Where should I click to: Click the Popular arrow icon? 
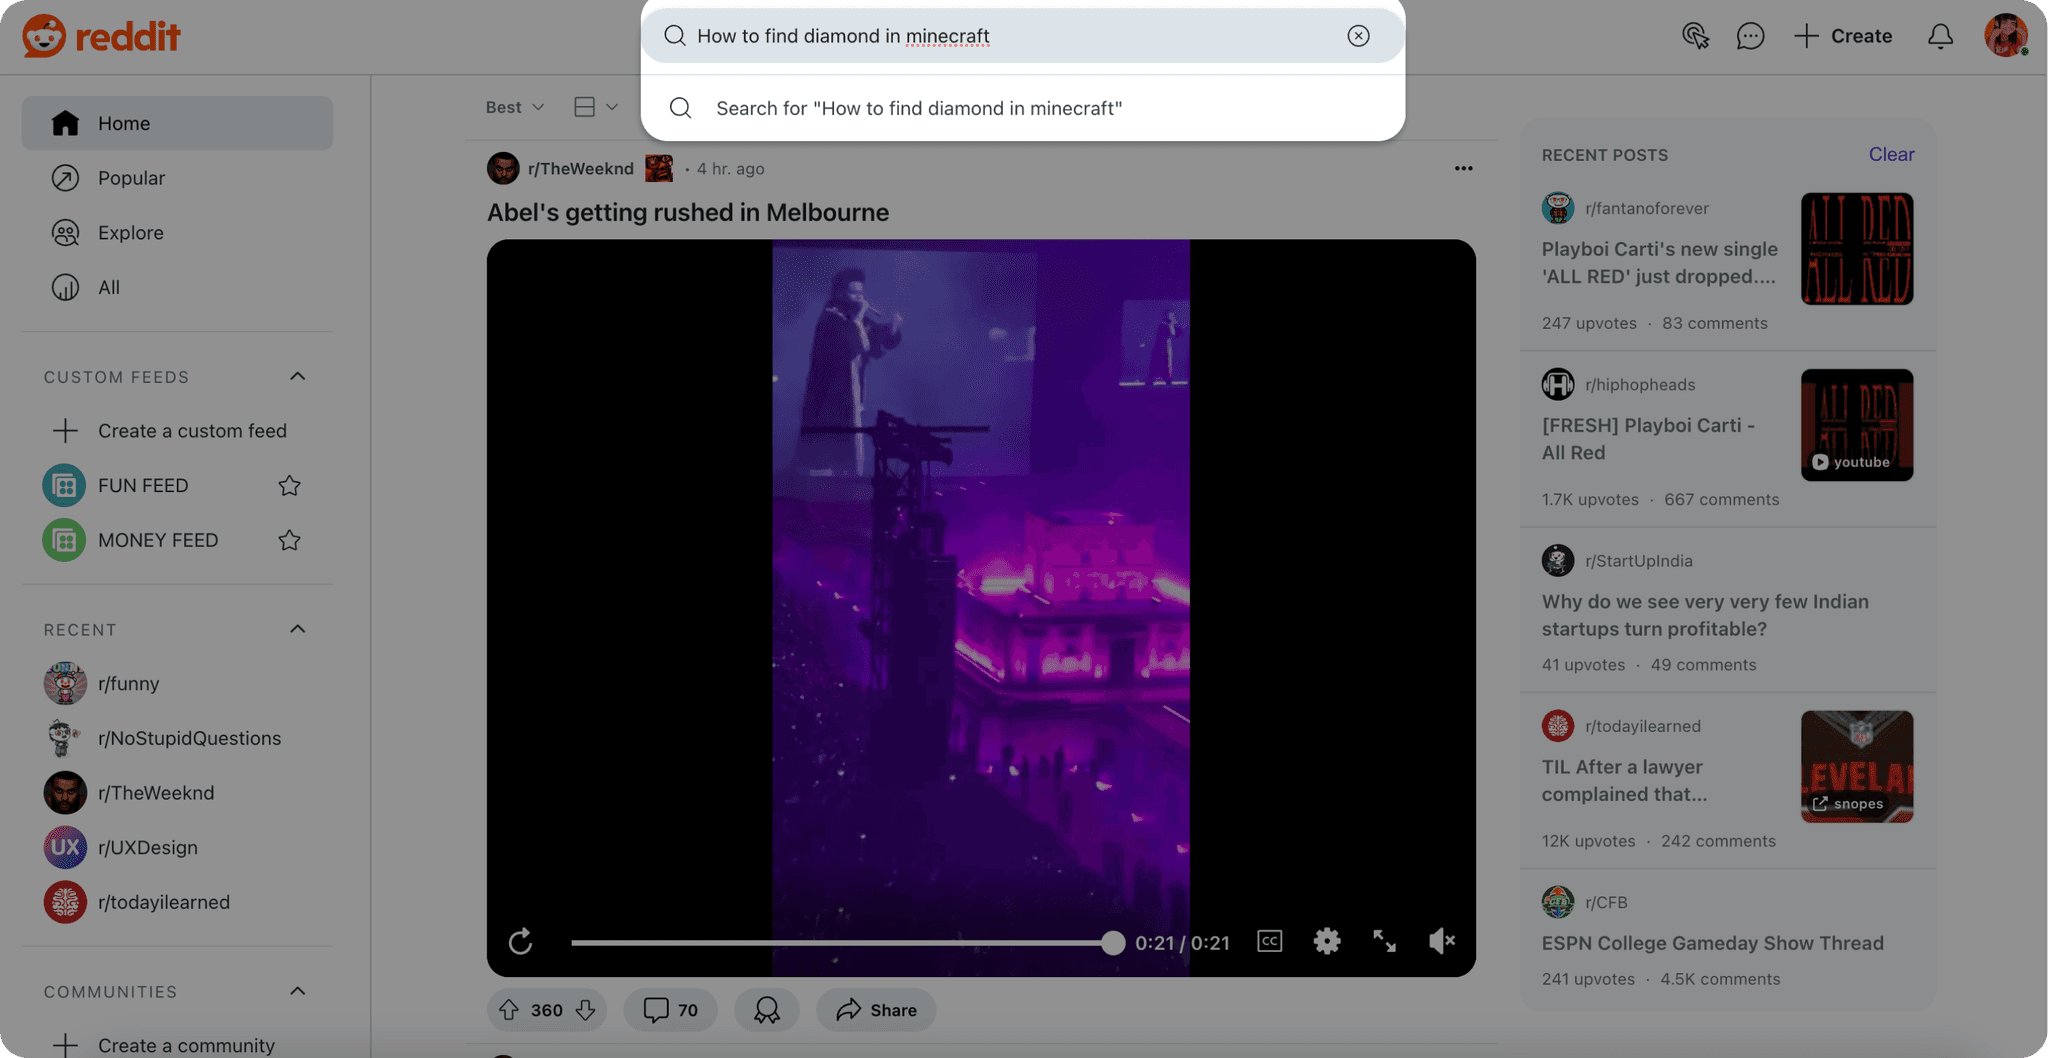click(x=65, y=178)
